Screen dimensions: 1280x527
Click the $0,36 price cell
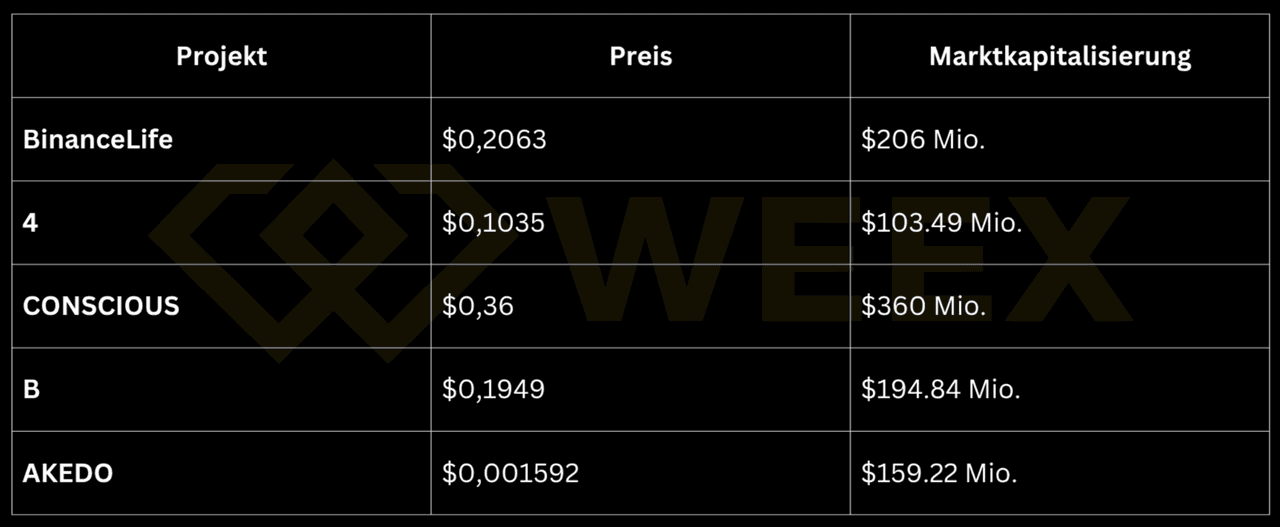[x=477, y=305]
